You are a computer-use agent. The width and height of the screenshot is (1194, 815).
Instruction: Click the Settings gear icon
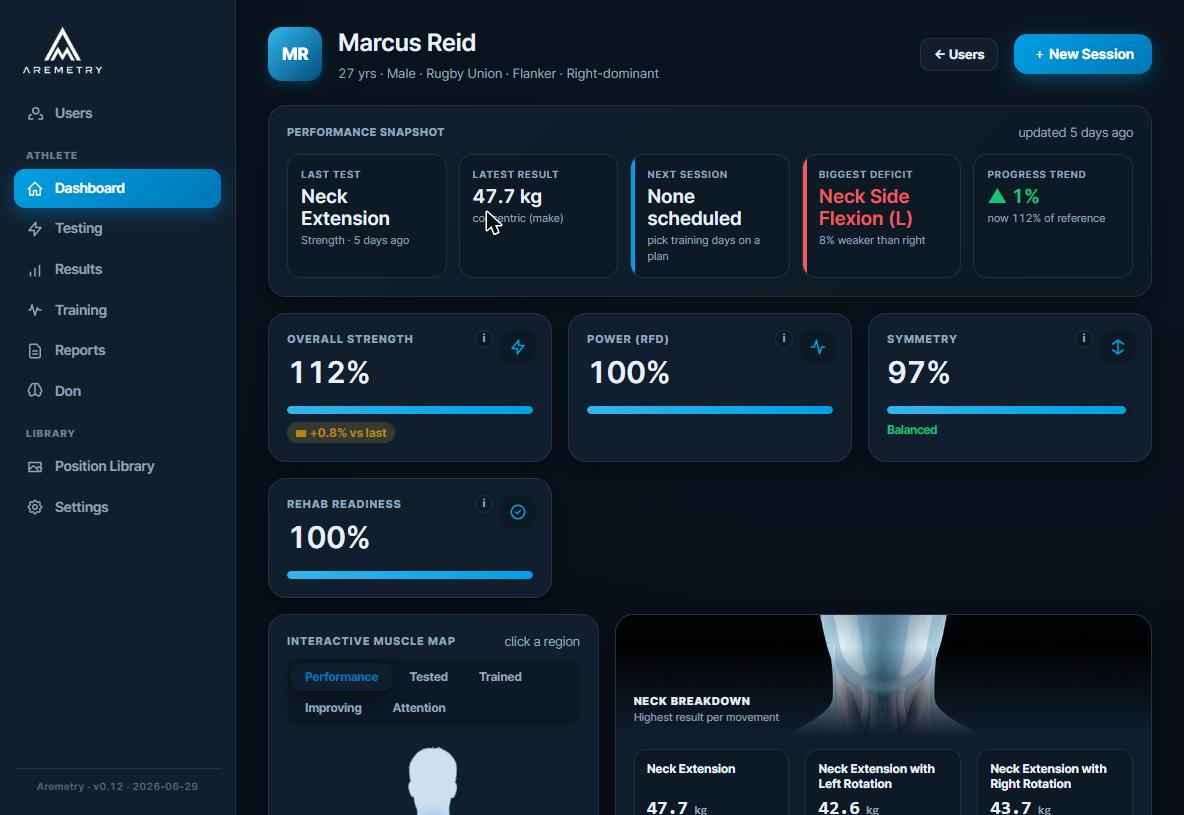(35, 507)
